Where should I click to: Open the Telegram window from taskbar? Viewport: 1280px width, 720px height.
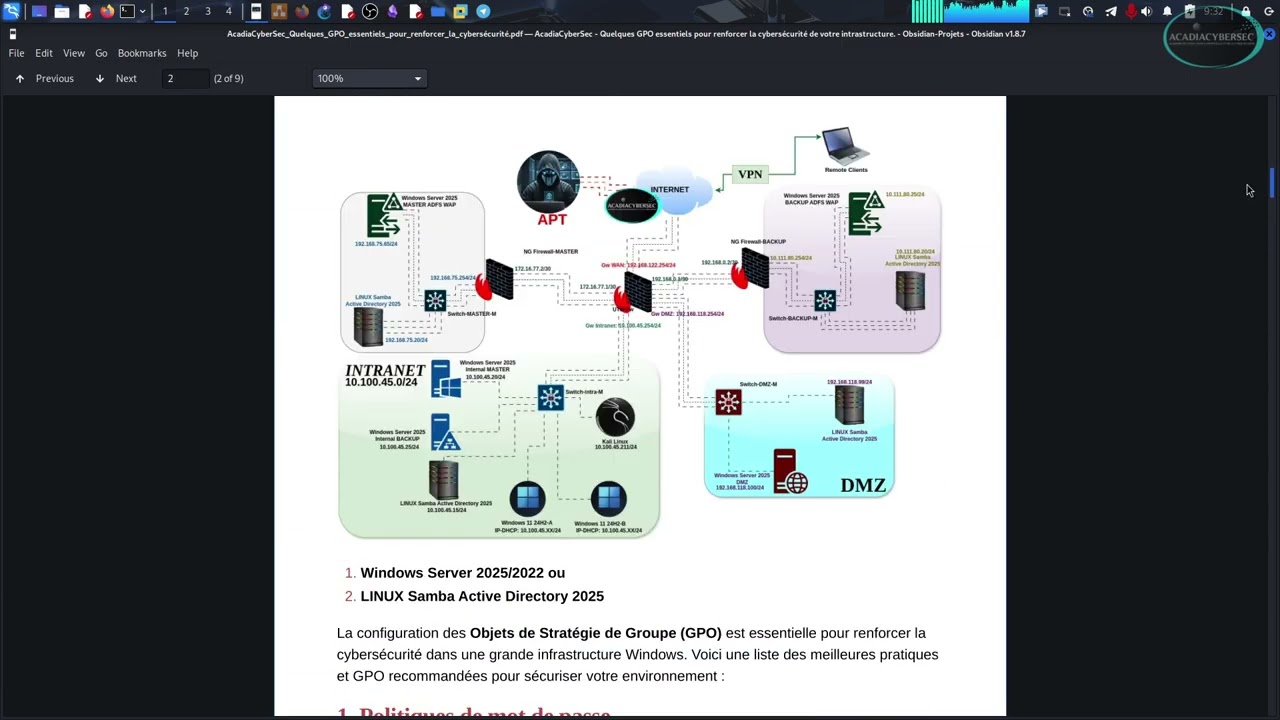483,11
